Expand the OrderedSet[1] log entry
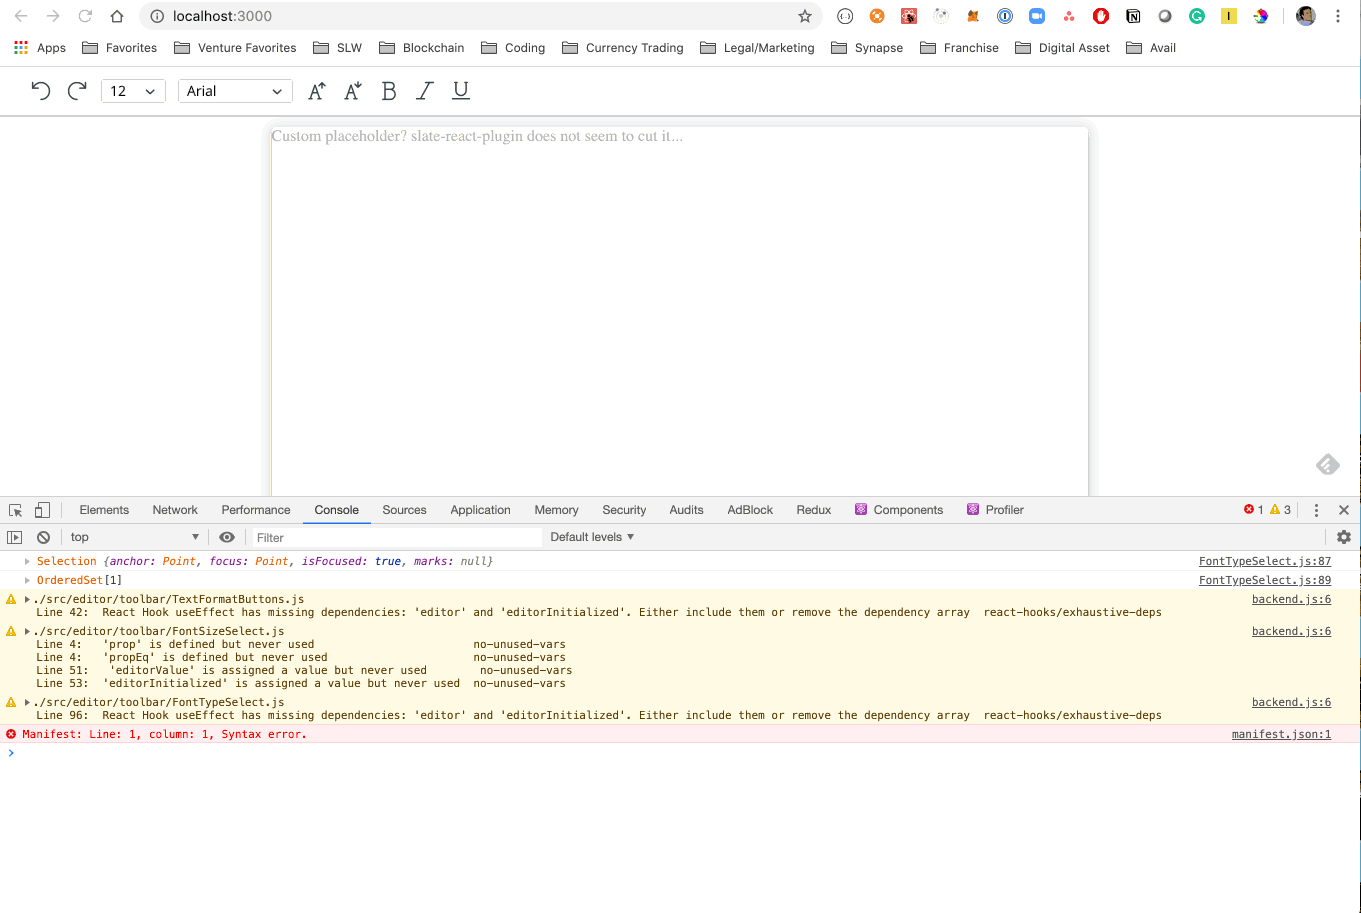 [28, 580]
